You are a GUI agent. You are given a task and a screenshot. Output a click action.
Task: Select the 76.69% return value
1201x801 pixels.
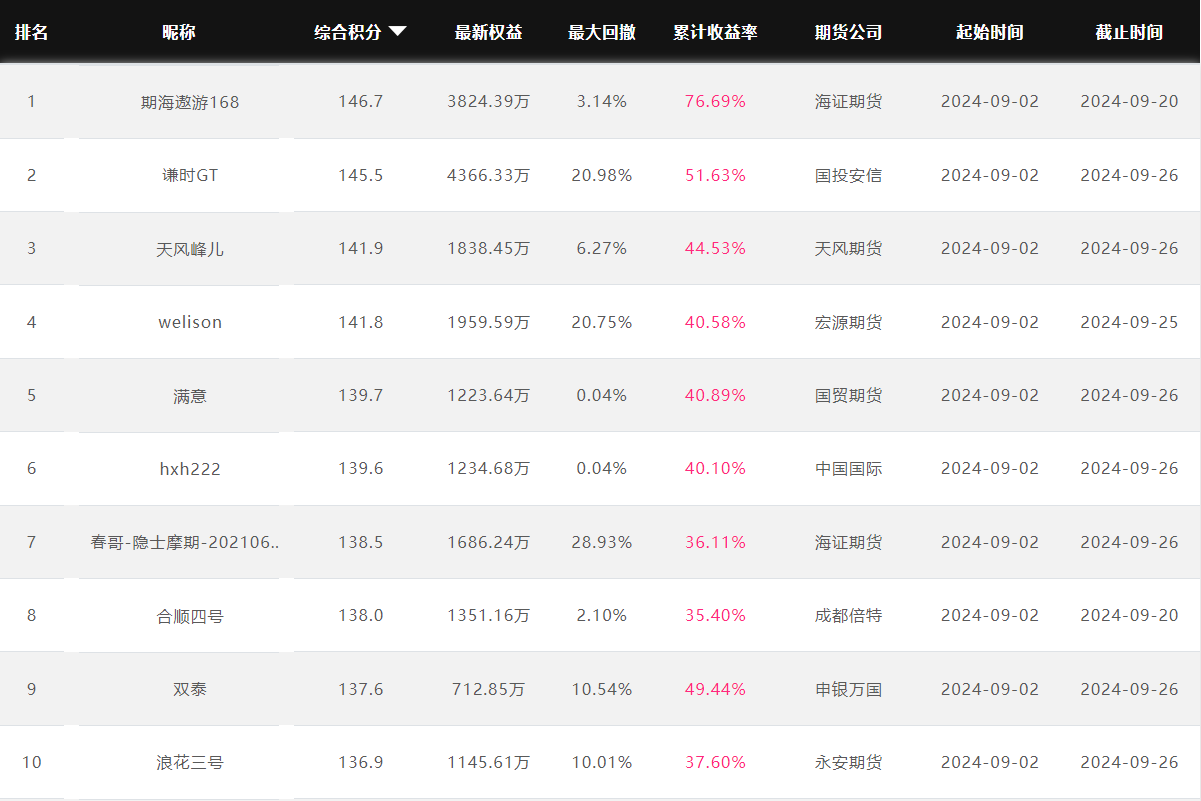pos(715,102)
